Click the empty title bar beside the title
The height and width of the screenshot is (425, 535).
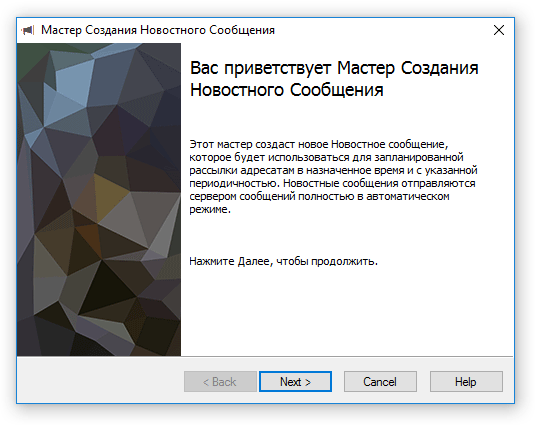(x=382, y=30)
